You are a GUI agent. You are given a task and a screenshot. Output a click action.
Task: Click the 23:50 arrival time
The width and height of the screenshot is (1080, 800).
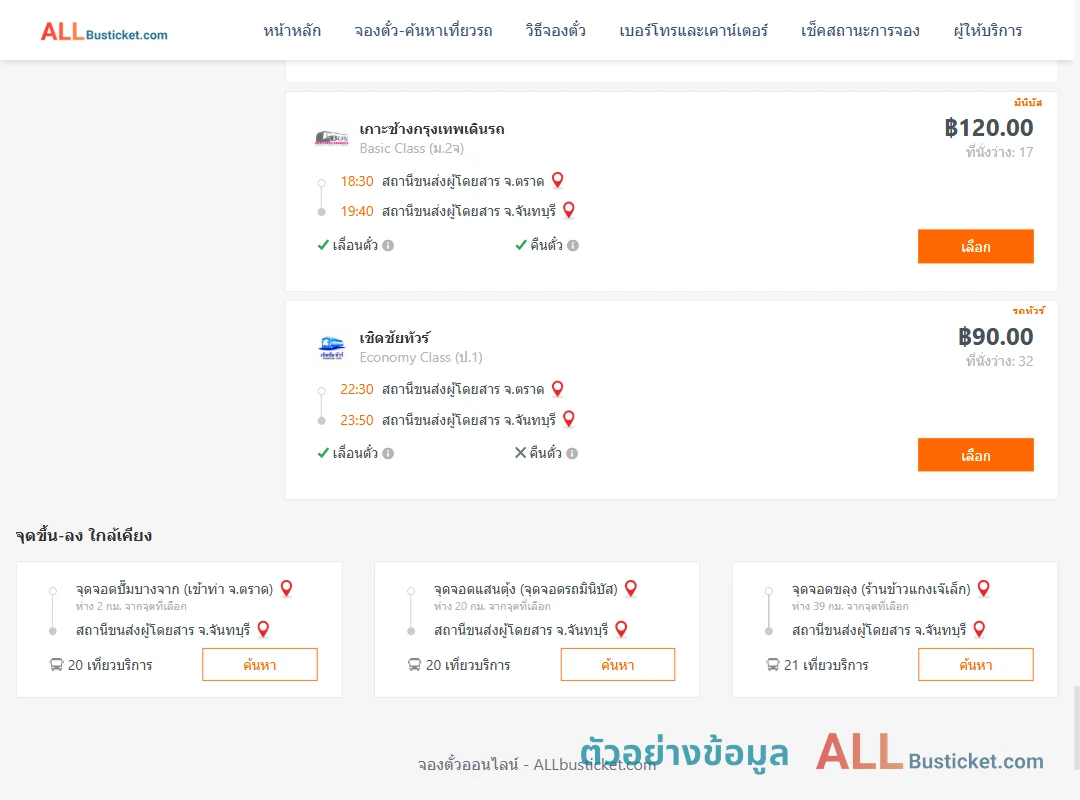click(x=357, y=420)
